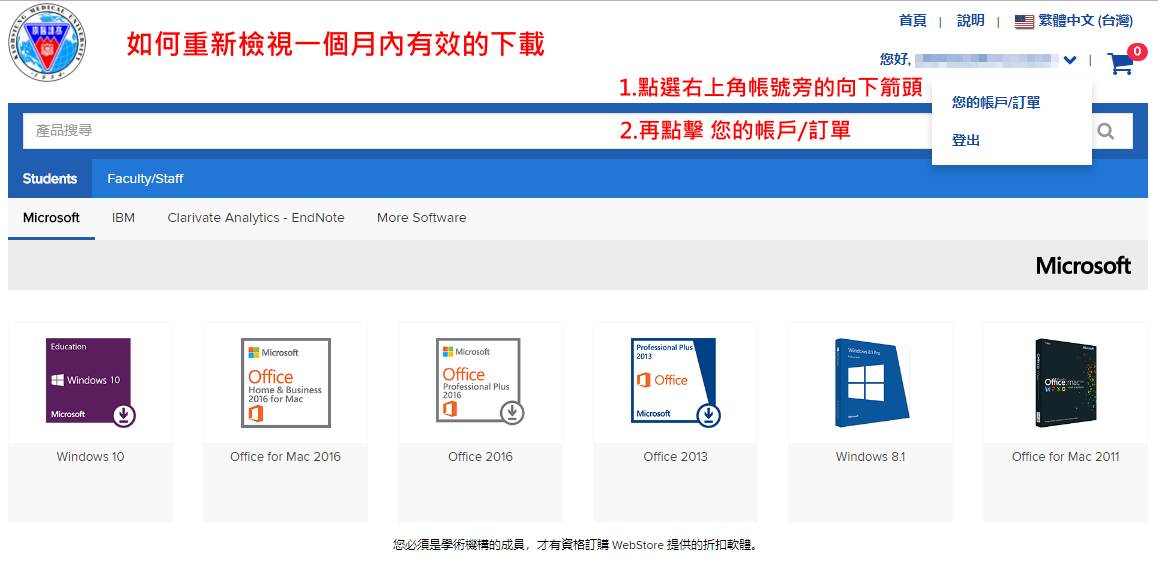The image size is (1158, 564).
Task: Select the Microsoft vendor tab
Action: click(x=51, y=218)
